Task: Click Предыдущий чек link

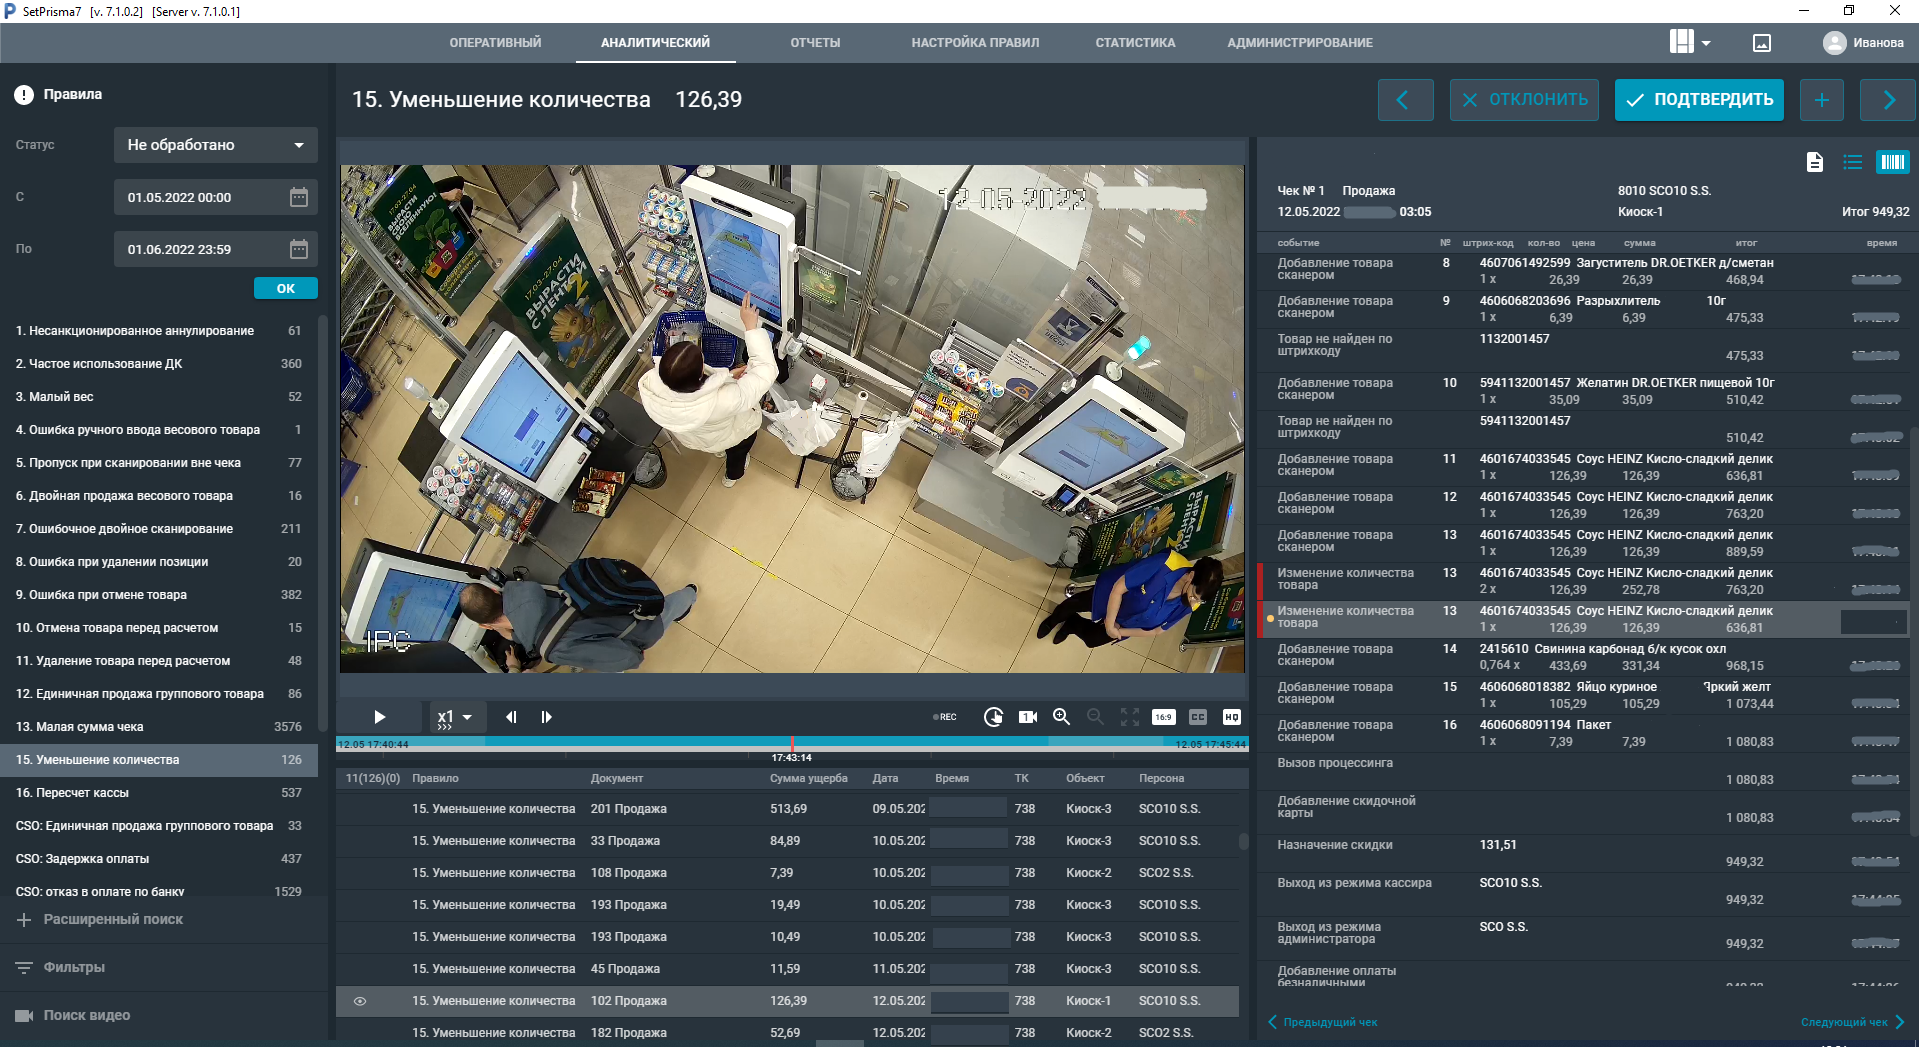Action: pyautogui.click(x=1323, y=1022)
